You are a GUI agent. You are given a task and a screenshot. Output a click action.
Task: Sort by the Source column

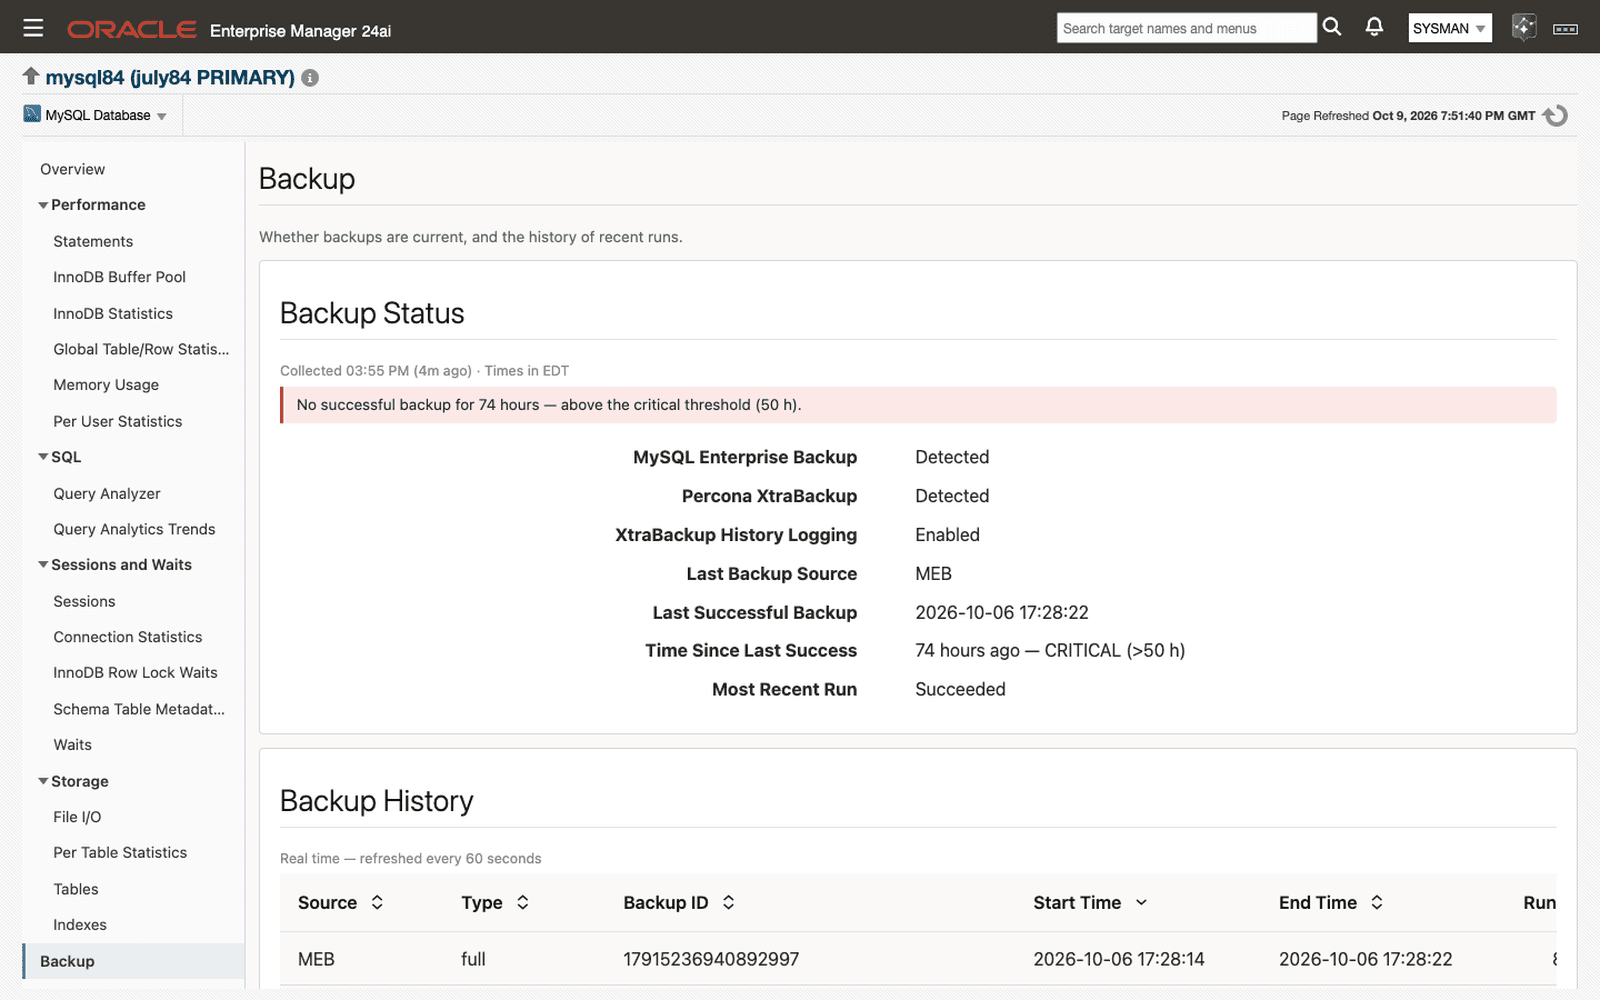[377, 902]
